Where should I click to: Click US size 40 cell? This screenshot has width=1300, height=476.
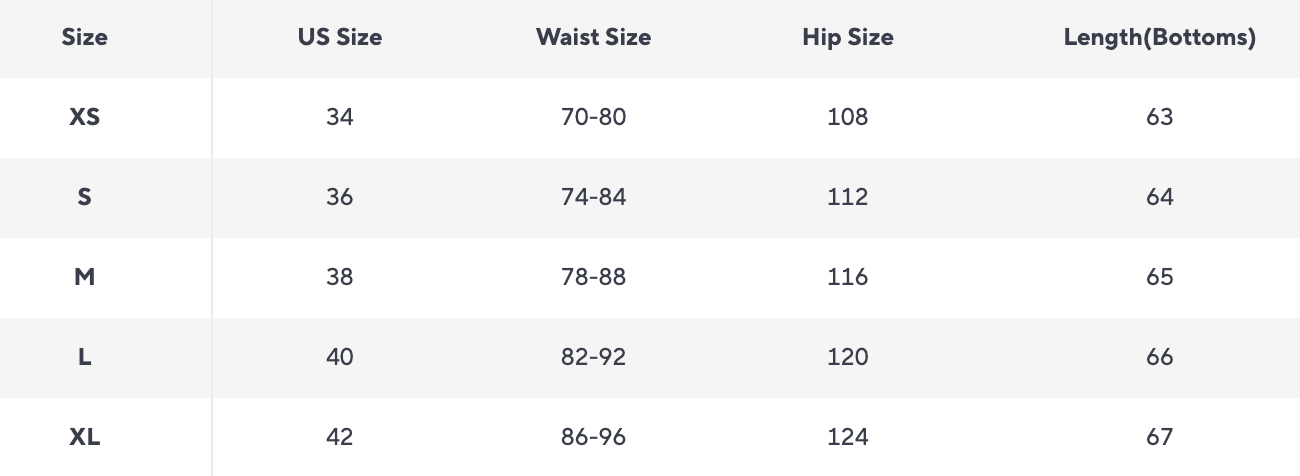pyautogui.click(x=340, y=357)
